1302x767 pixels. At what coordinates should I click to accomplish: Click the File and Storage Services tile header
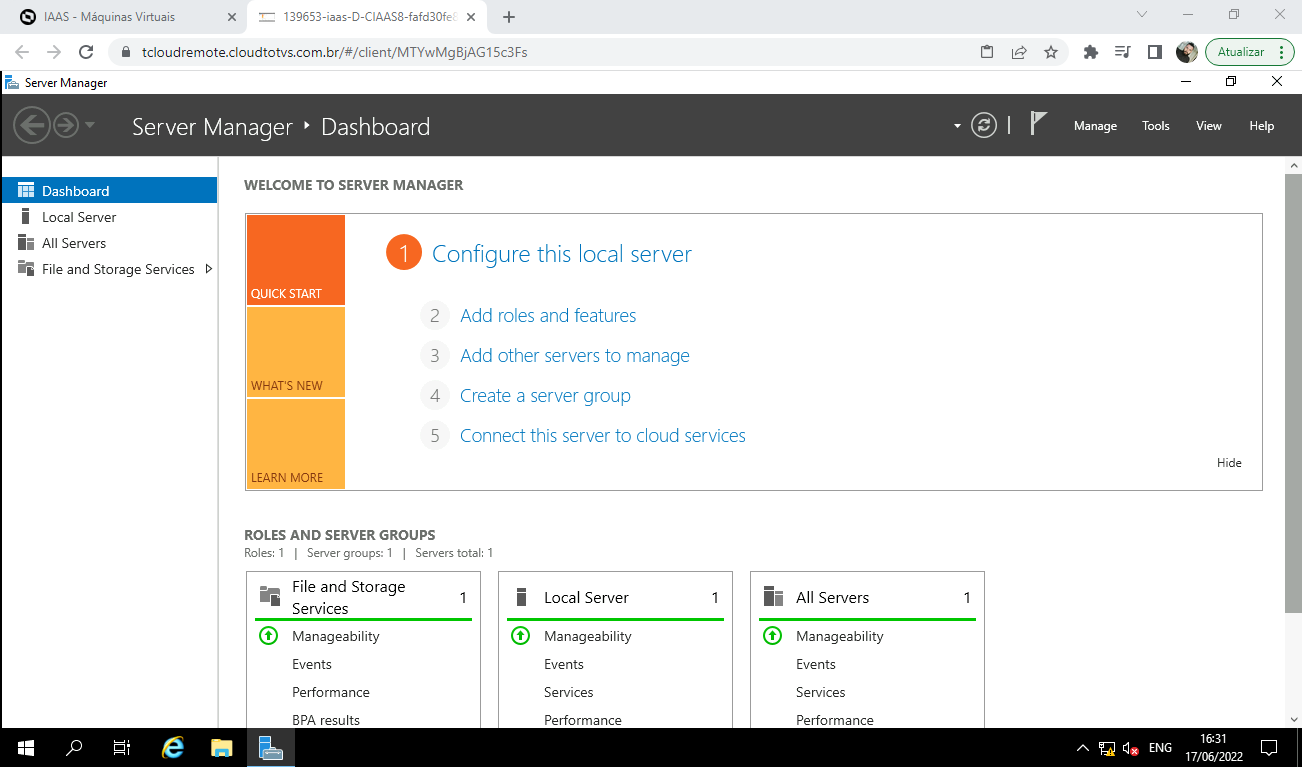click(363, 597)
